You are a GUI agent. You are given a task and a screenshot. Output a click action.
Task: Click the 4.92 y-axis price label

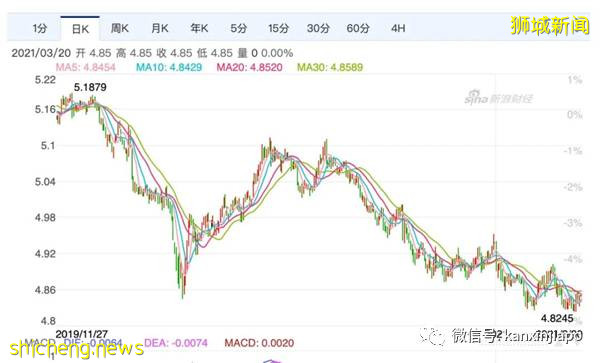point(45,254)
